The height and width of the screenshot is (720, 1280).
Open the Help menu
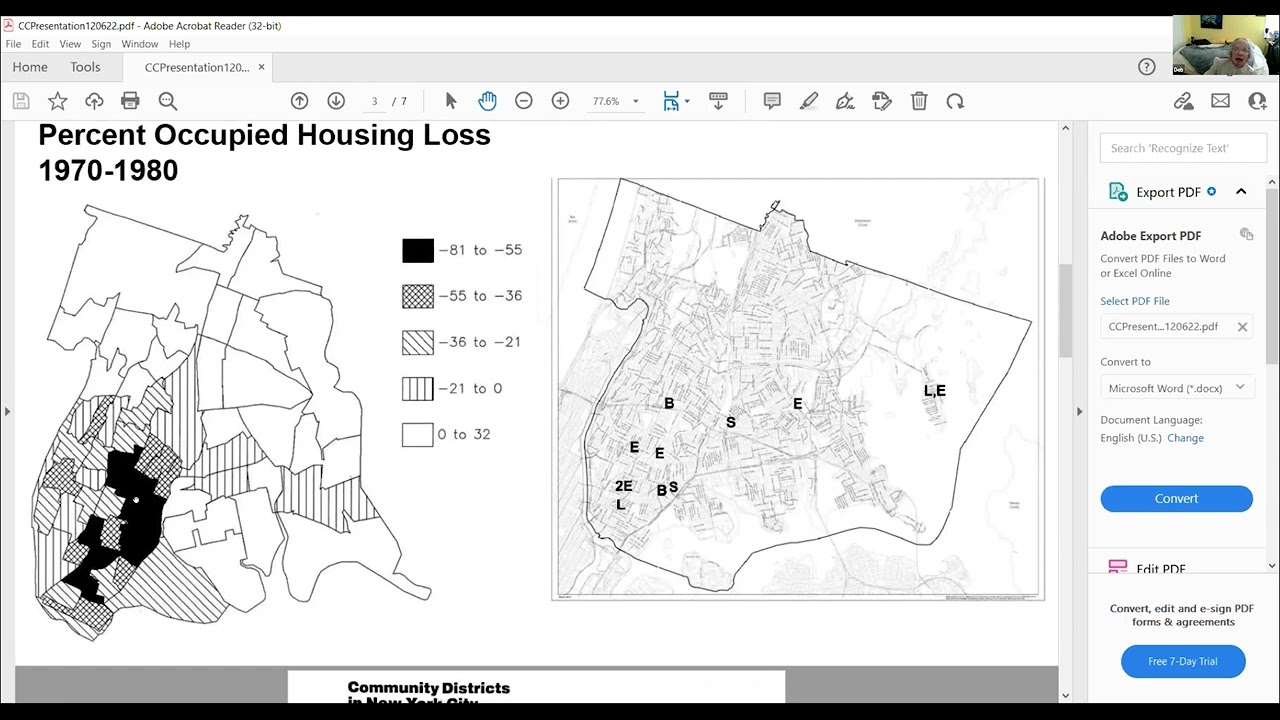[179, 44]
